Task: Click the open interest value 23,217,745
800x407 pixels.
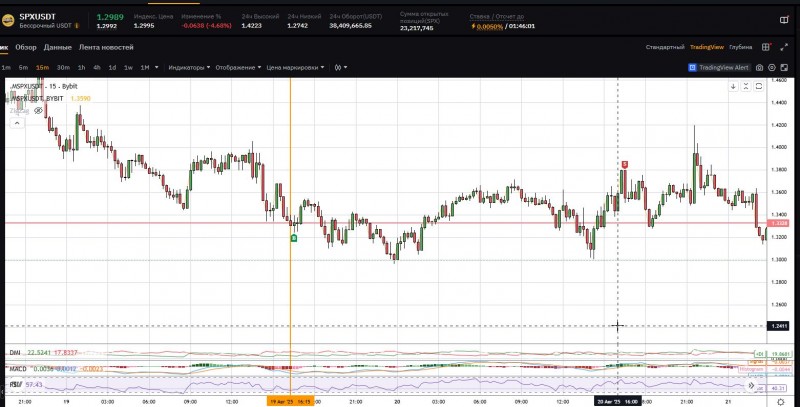Action: tap(417, 29)
